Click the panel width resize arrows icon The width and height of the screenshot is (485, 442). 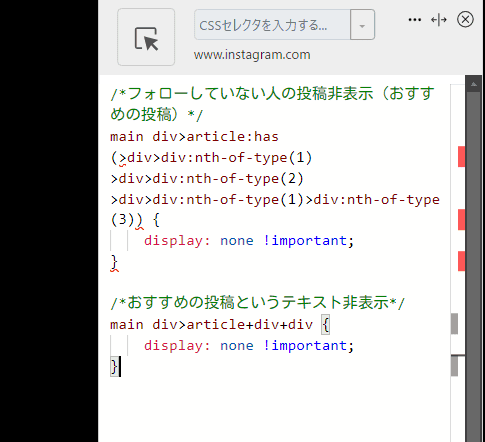point(439,20)
